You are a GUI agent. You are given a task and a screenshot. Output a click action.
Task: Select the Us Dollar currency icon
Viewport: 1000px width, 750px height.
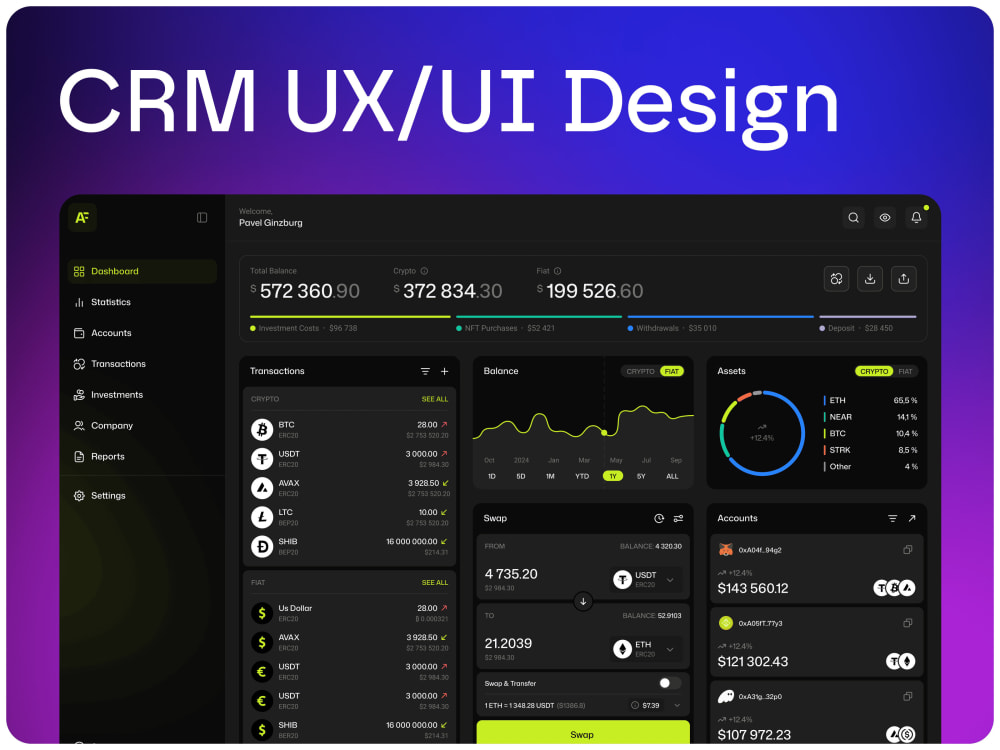[262, 614]
